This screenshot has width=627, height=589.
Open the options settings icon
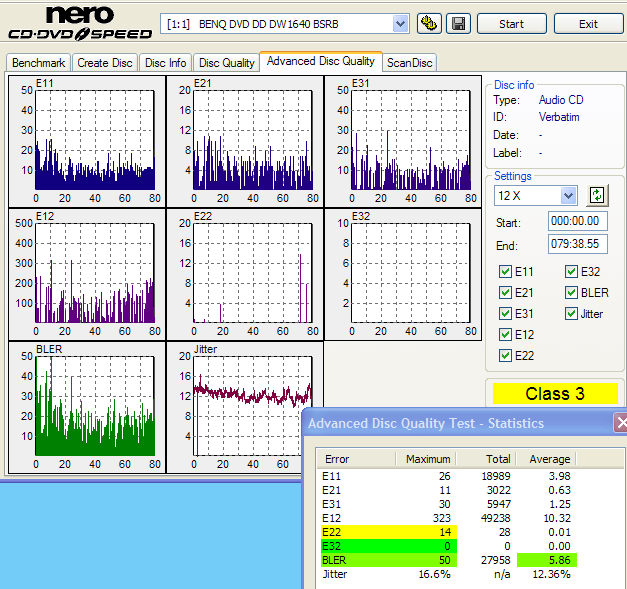[x=430, y=23]
